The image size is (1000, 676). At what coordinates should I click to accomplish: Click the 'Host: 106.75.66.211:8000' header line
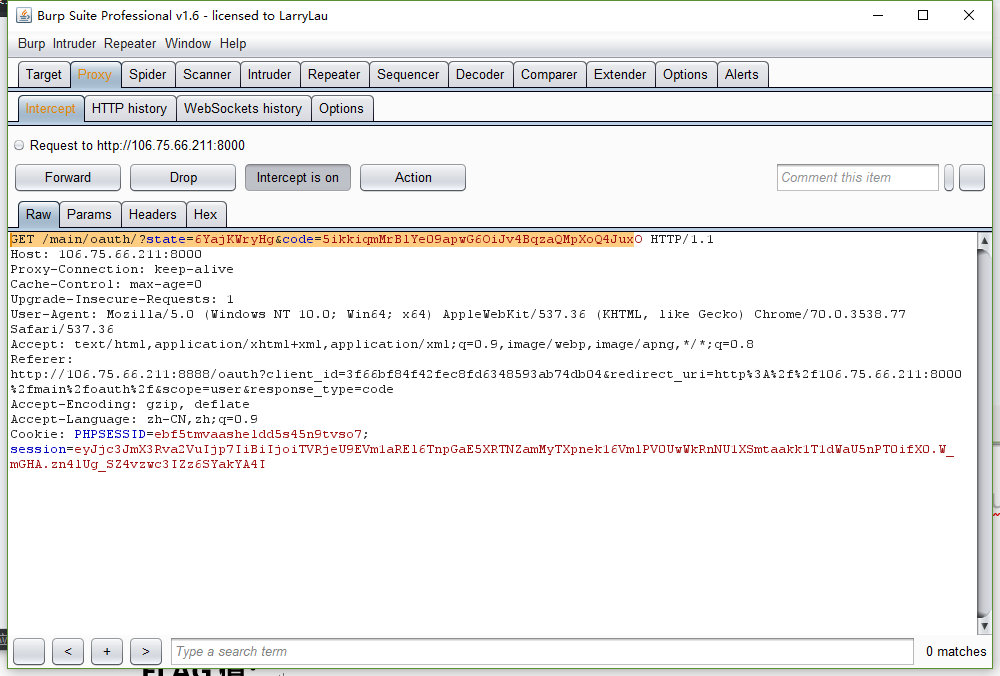106,254
